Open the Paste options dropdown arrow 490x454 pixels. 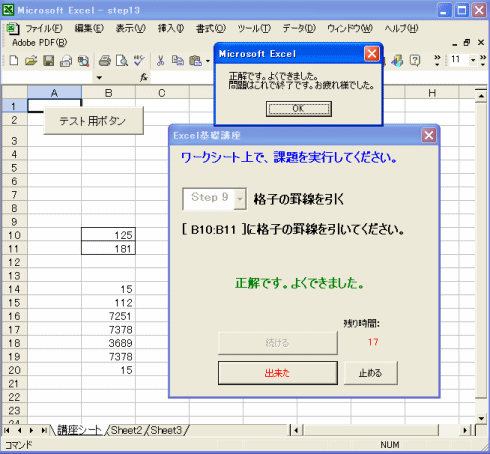tap(208, 61)
